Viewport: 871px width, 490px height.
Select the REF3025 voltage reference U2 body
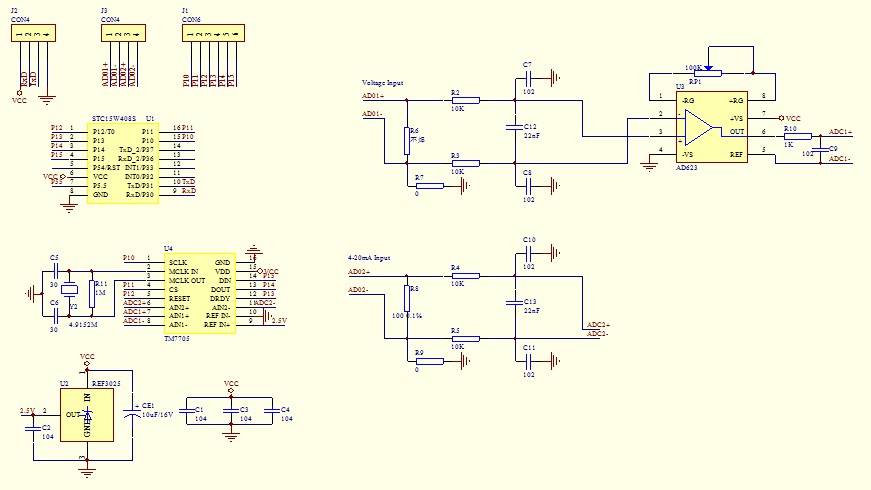click(x=87, y=415)
